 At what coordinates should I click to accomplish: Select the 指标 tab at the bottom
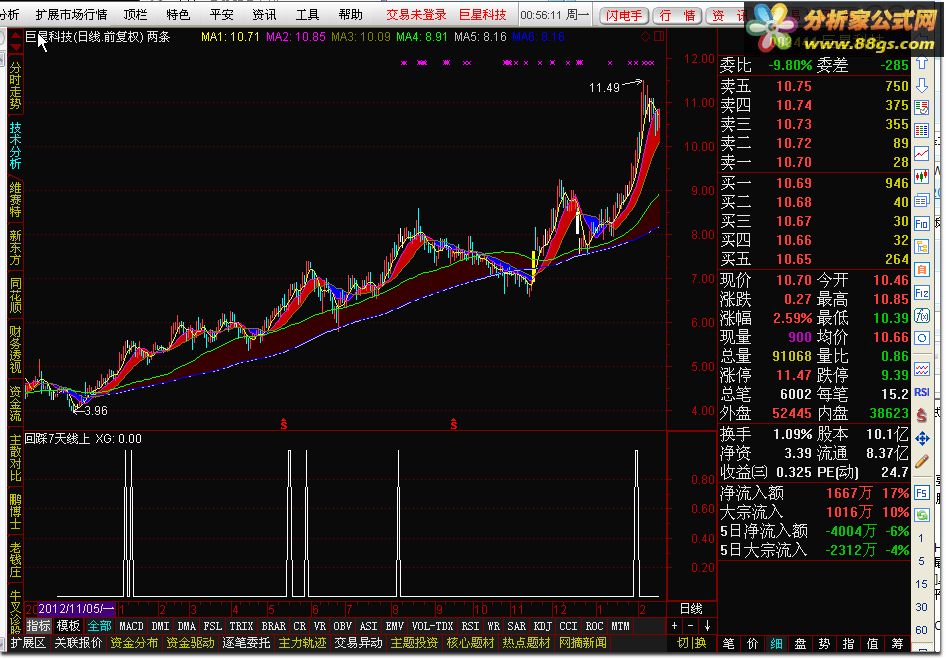pyautogui.click(x=39, y=626)
